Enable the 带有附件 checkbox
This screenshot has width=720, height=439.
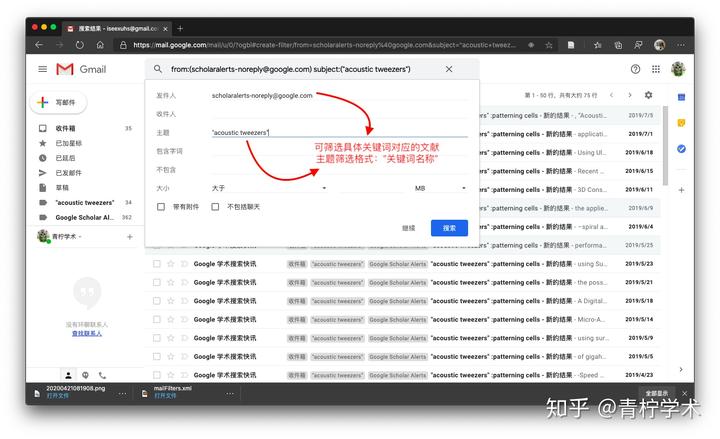click(x=161, y=207)
